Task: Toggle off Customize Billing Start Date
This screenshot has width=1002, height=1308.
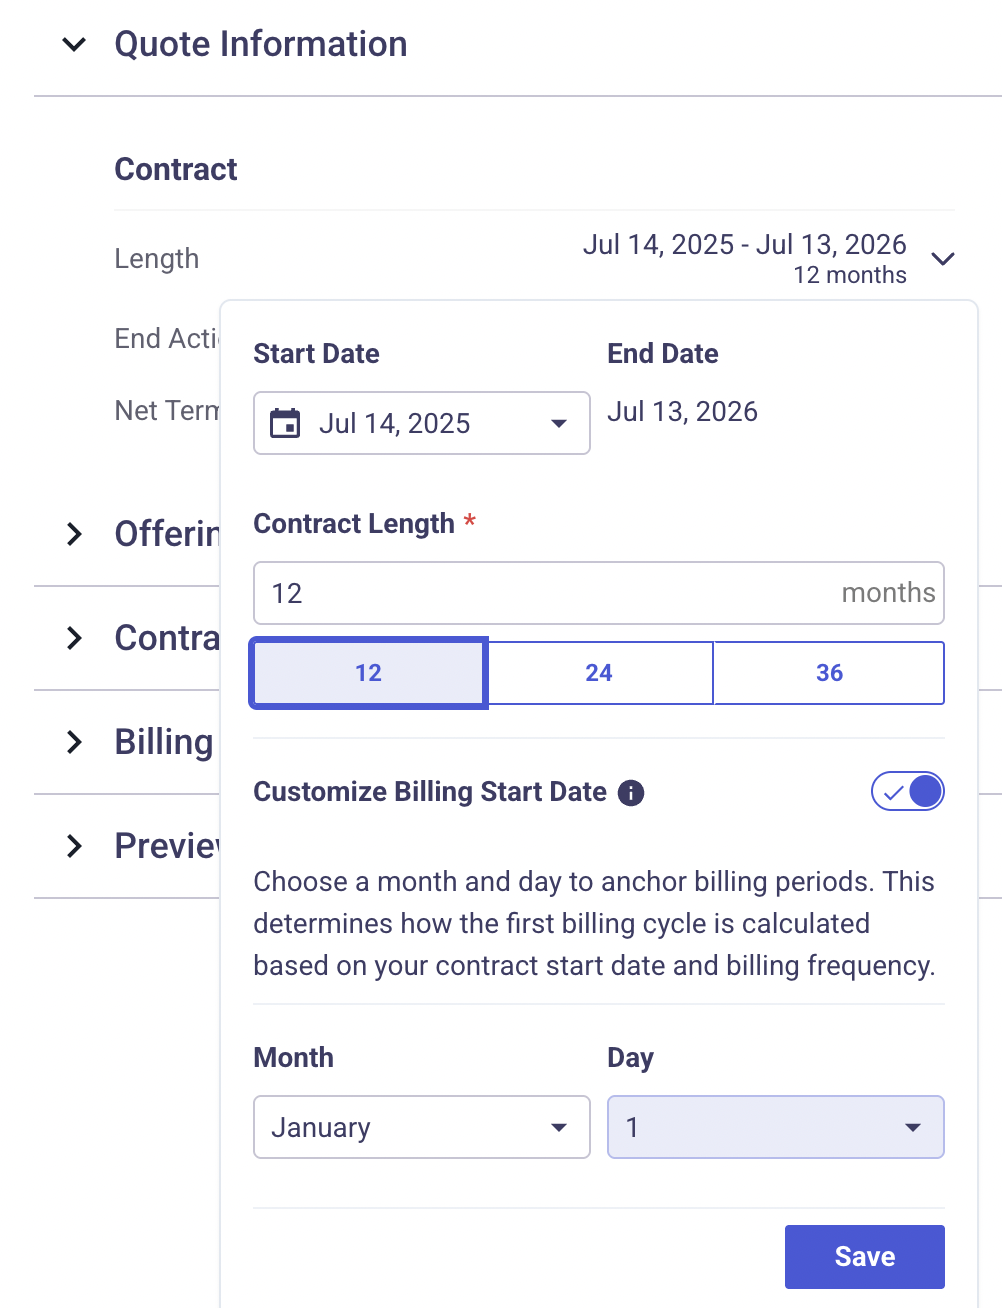Action: (x=908, y=791)
